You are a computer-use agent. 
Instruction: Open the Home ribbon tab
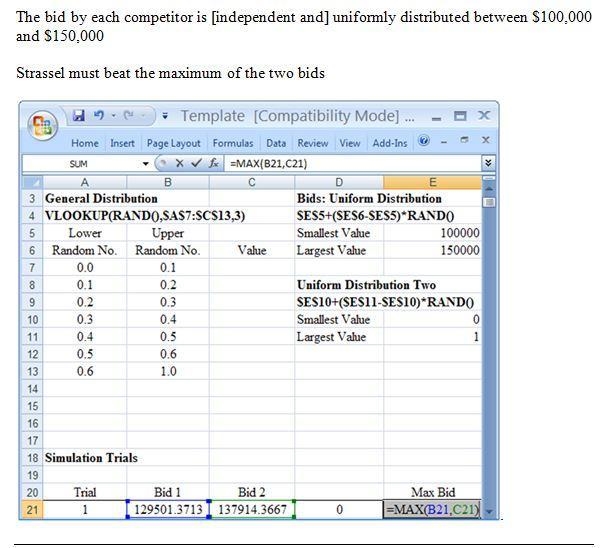(85, 143)
